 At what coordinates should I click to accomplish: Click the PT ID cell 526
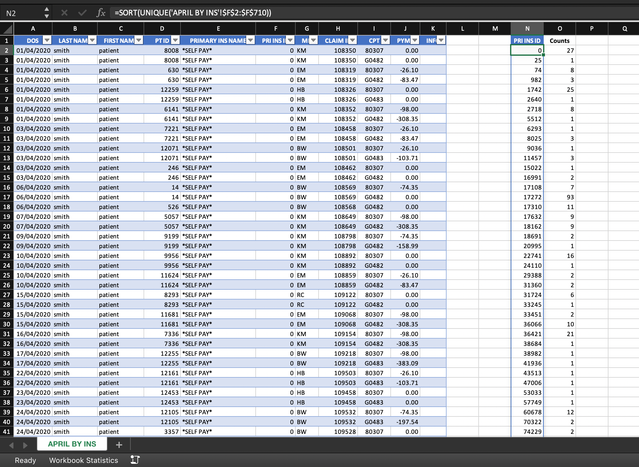click(162, 207)
